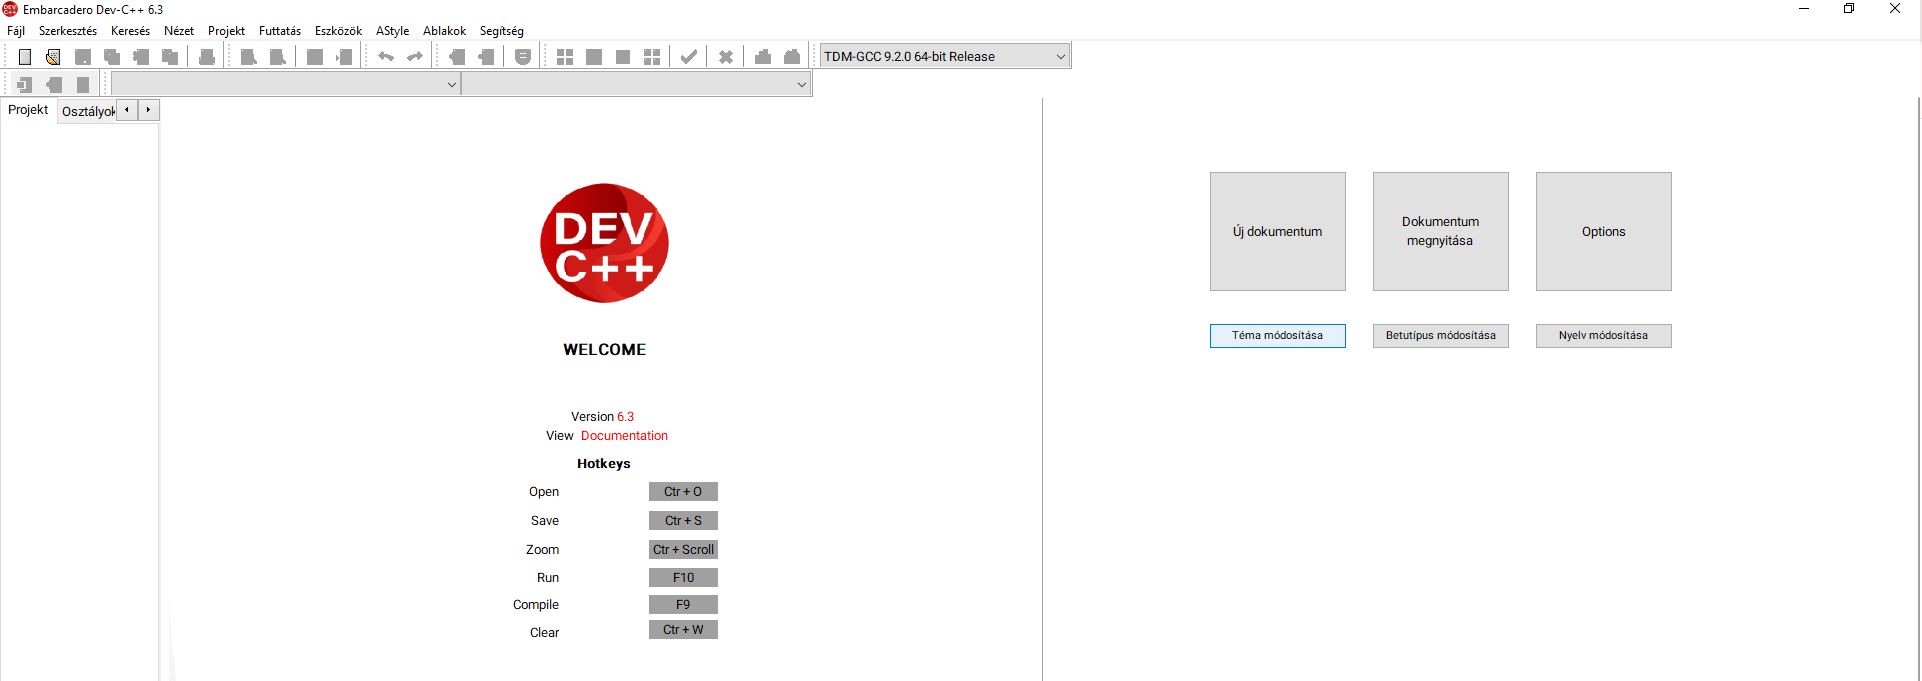Open the AStyle menu

pyautogui.click(x=392, y=31)
